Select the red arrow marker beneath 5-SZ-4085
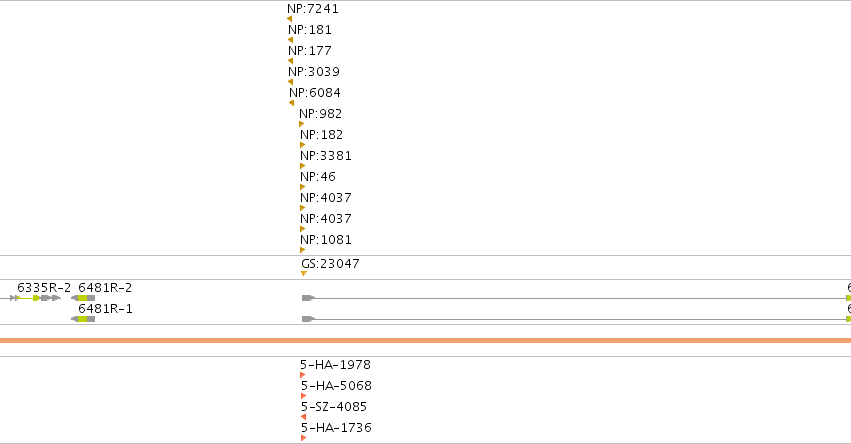The image size is (851, 444). pyautogui.click(x=303, y=417)
